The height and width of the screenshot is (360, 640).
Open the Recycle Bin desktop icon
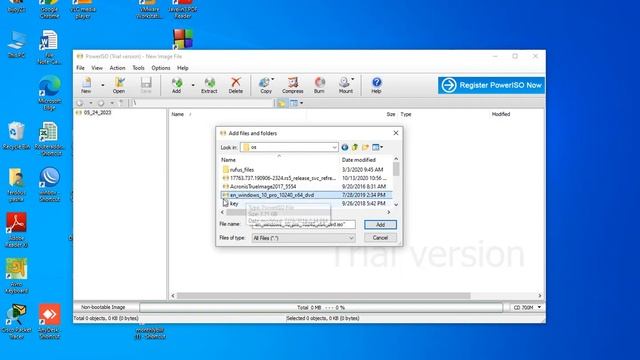click(x=16, y=136)
